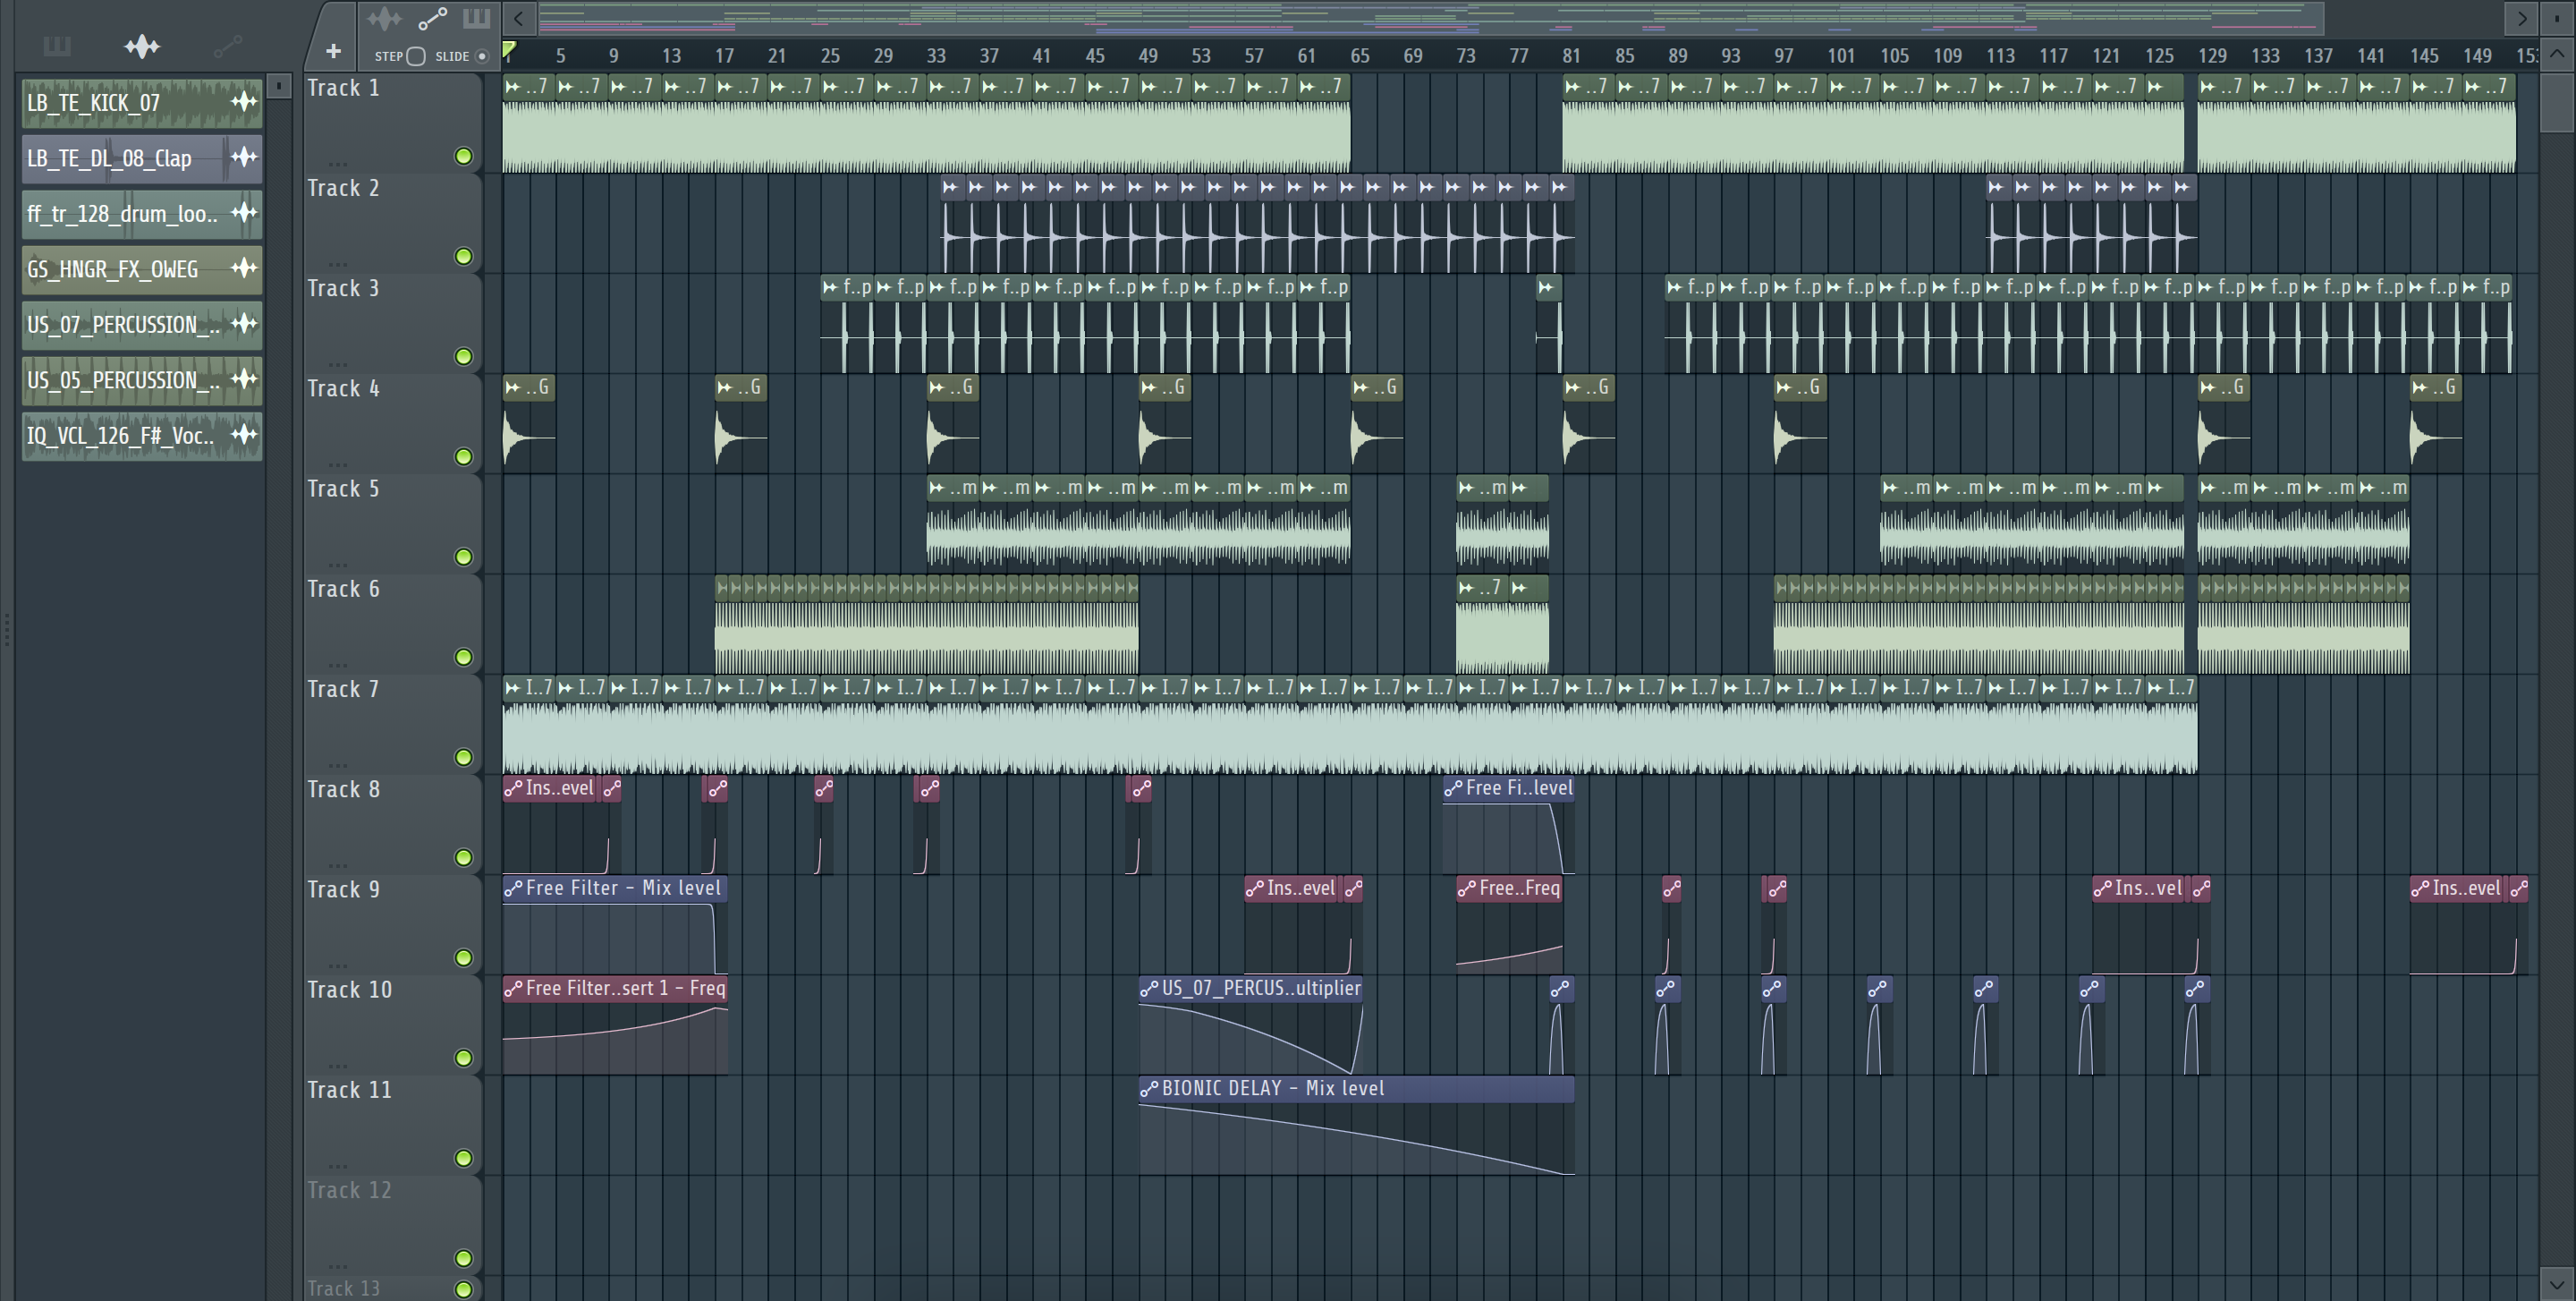2576x1301 pixels.
Task: Mute Track 12 with its green light
Action: [x=463, y=1258]
